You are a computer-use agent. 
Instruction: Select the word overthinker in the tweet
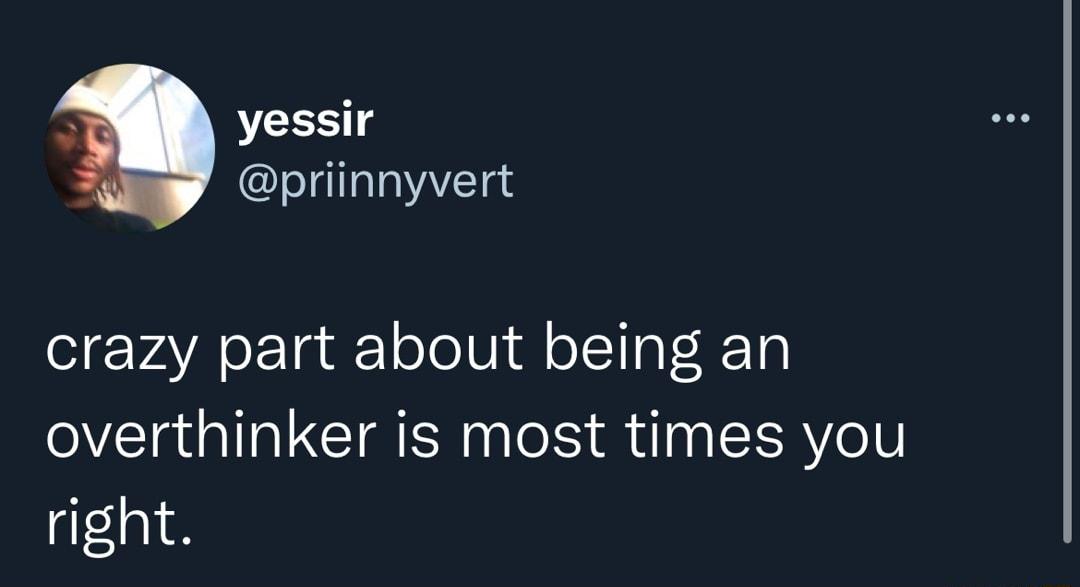click(213, 435)
